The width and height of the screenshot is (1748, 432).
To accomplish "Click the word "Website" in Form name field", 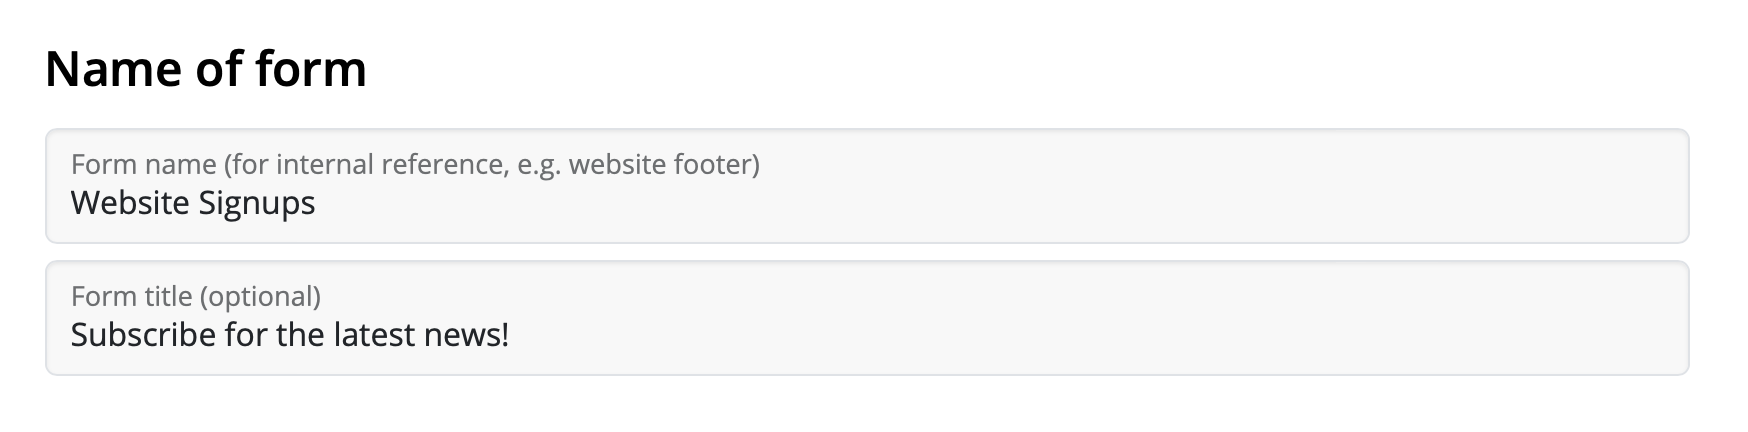I will 130,203.
